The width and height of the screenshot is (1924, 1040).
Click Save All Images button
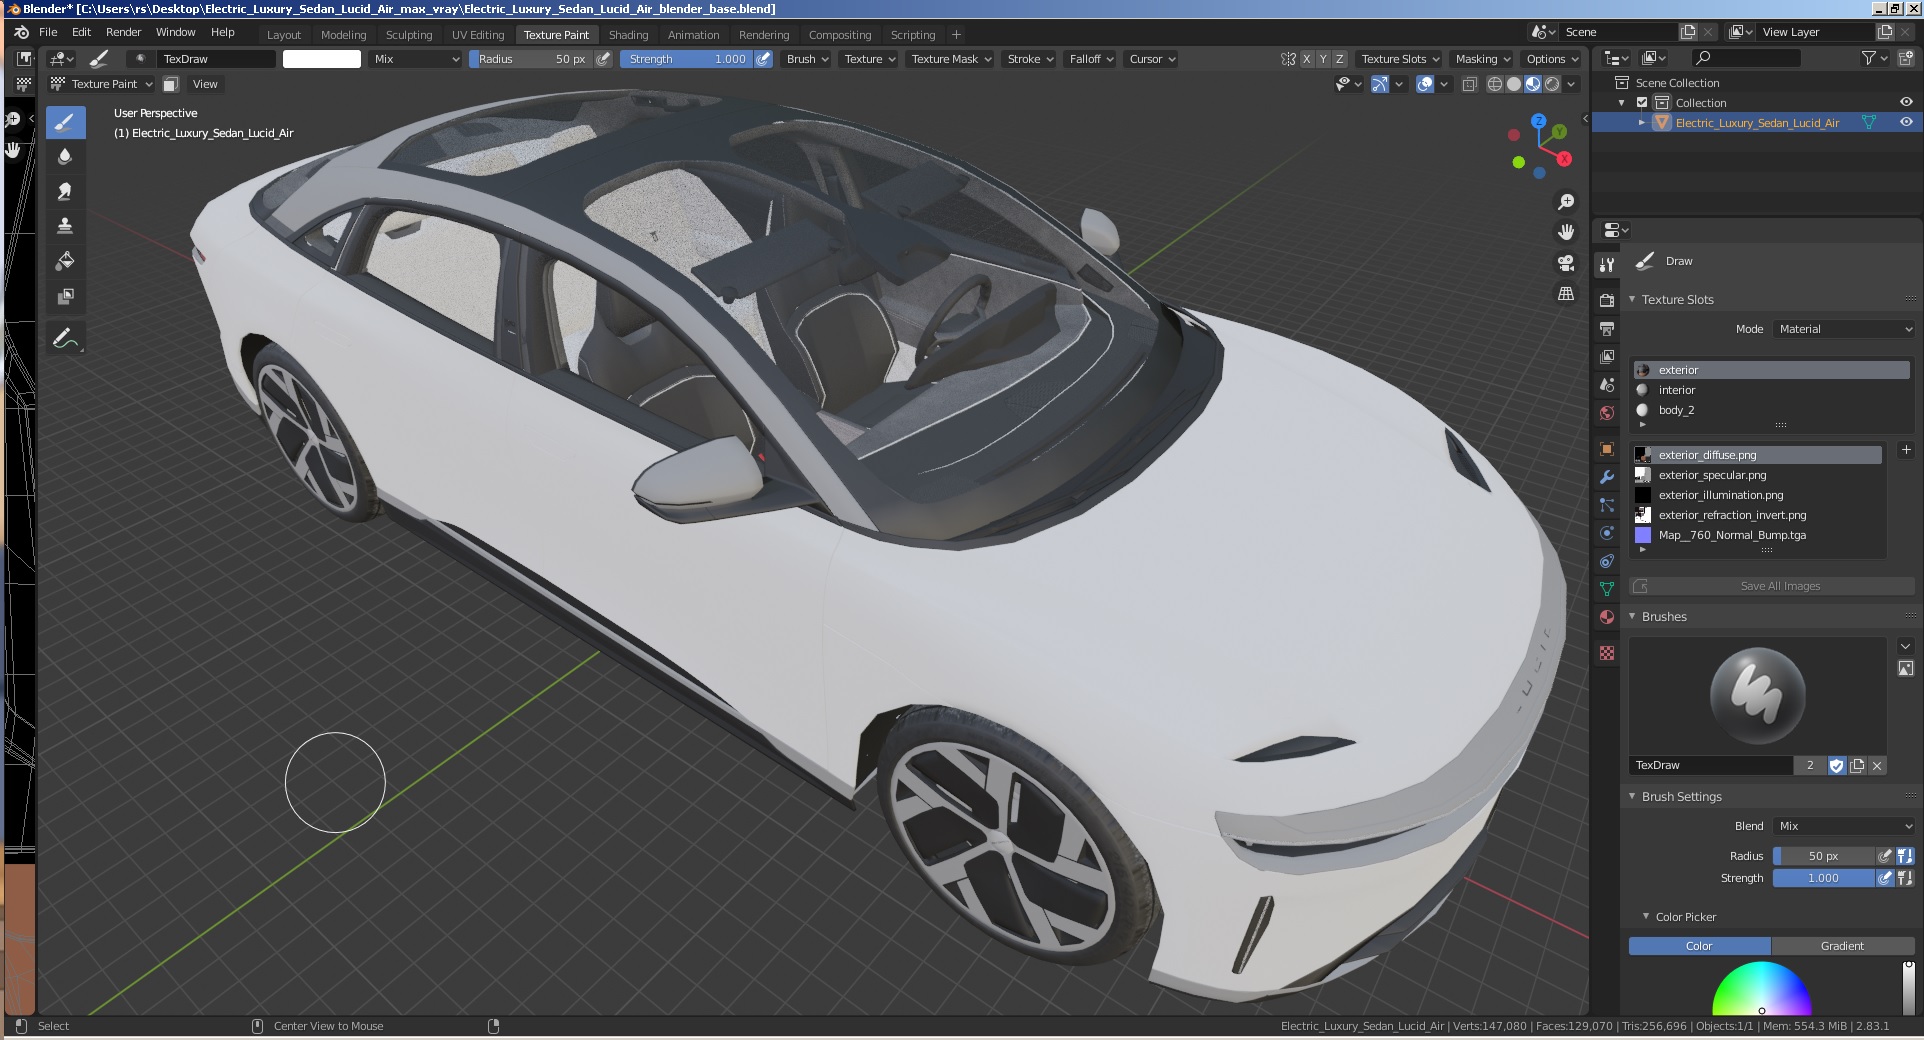coord(1772,586)
